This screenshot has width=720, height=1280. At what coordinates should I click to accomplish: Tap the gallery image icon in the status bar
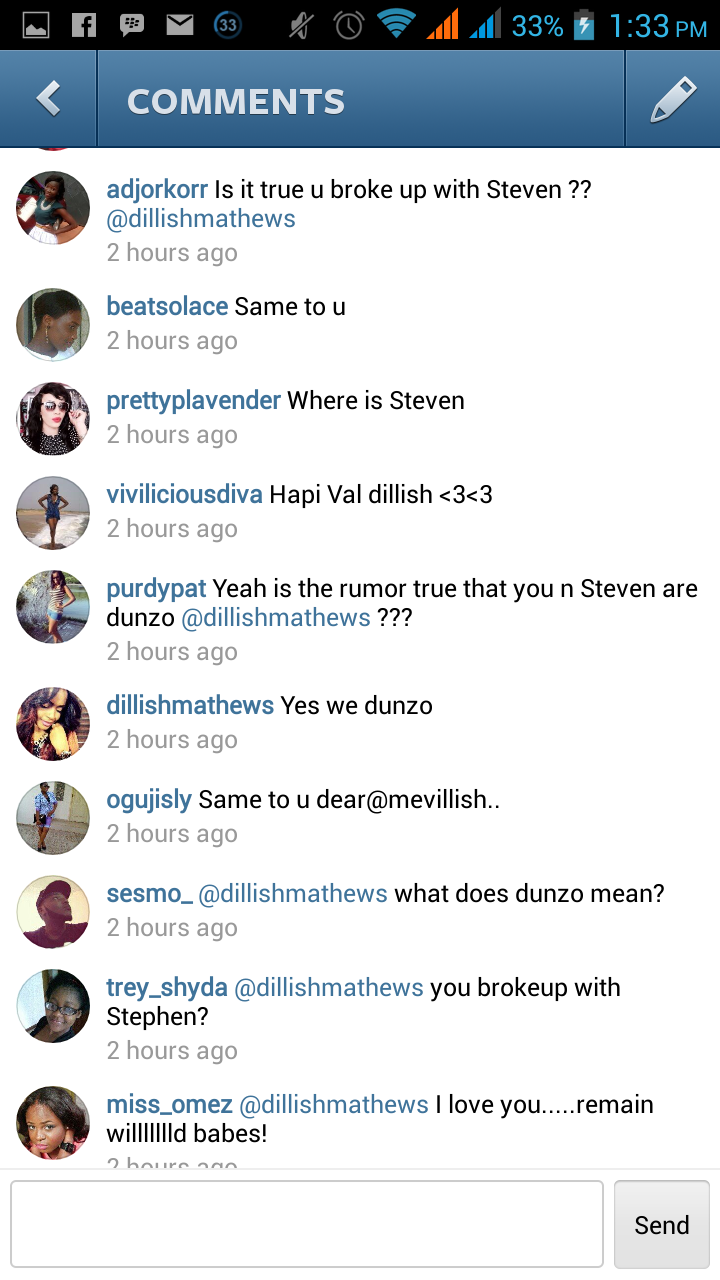[36, 25]
